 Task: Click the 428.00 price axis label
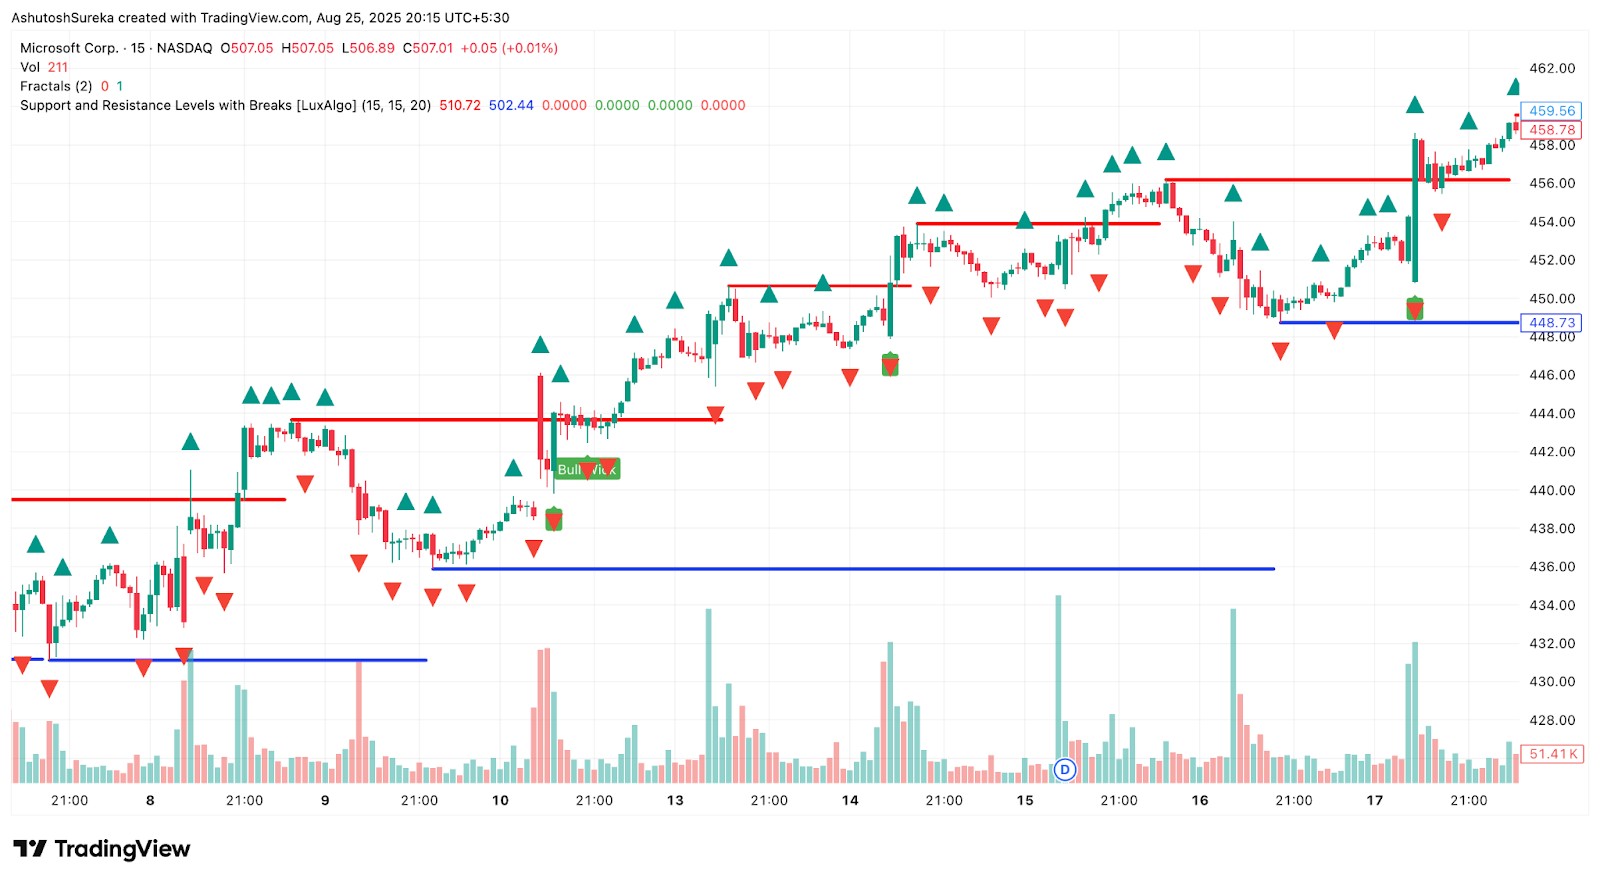pyautogui.click(x=1552, y=720)
